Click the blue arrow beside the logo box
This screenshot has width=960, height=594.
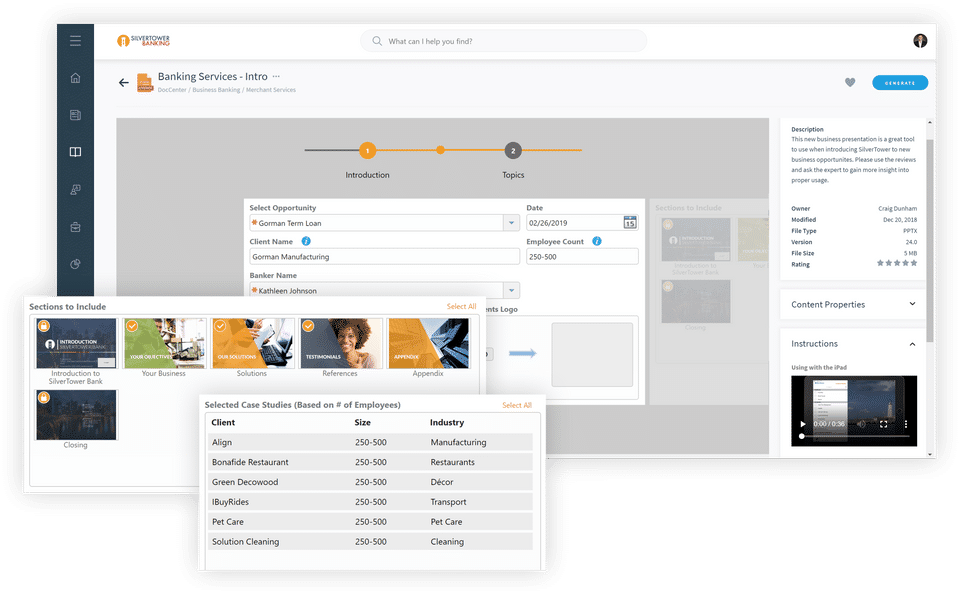click(x=522, y=353)
